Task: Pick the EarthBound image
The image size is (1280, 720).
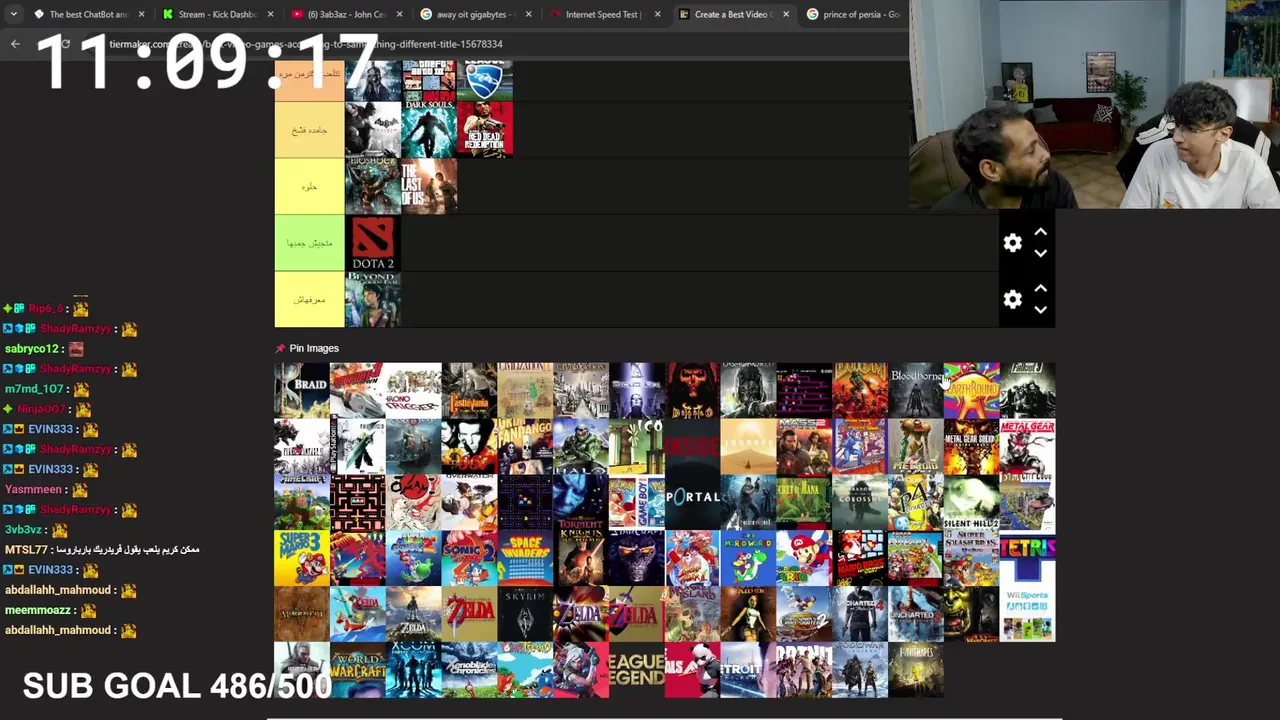Action: click(972, 390)
